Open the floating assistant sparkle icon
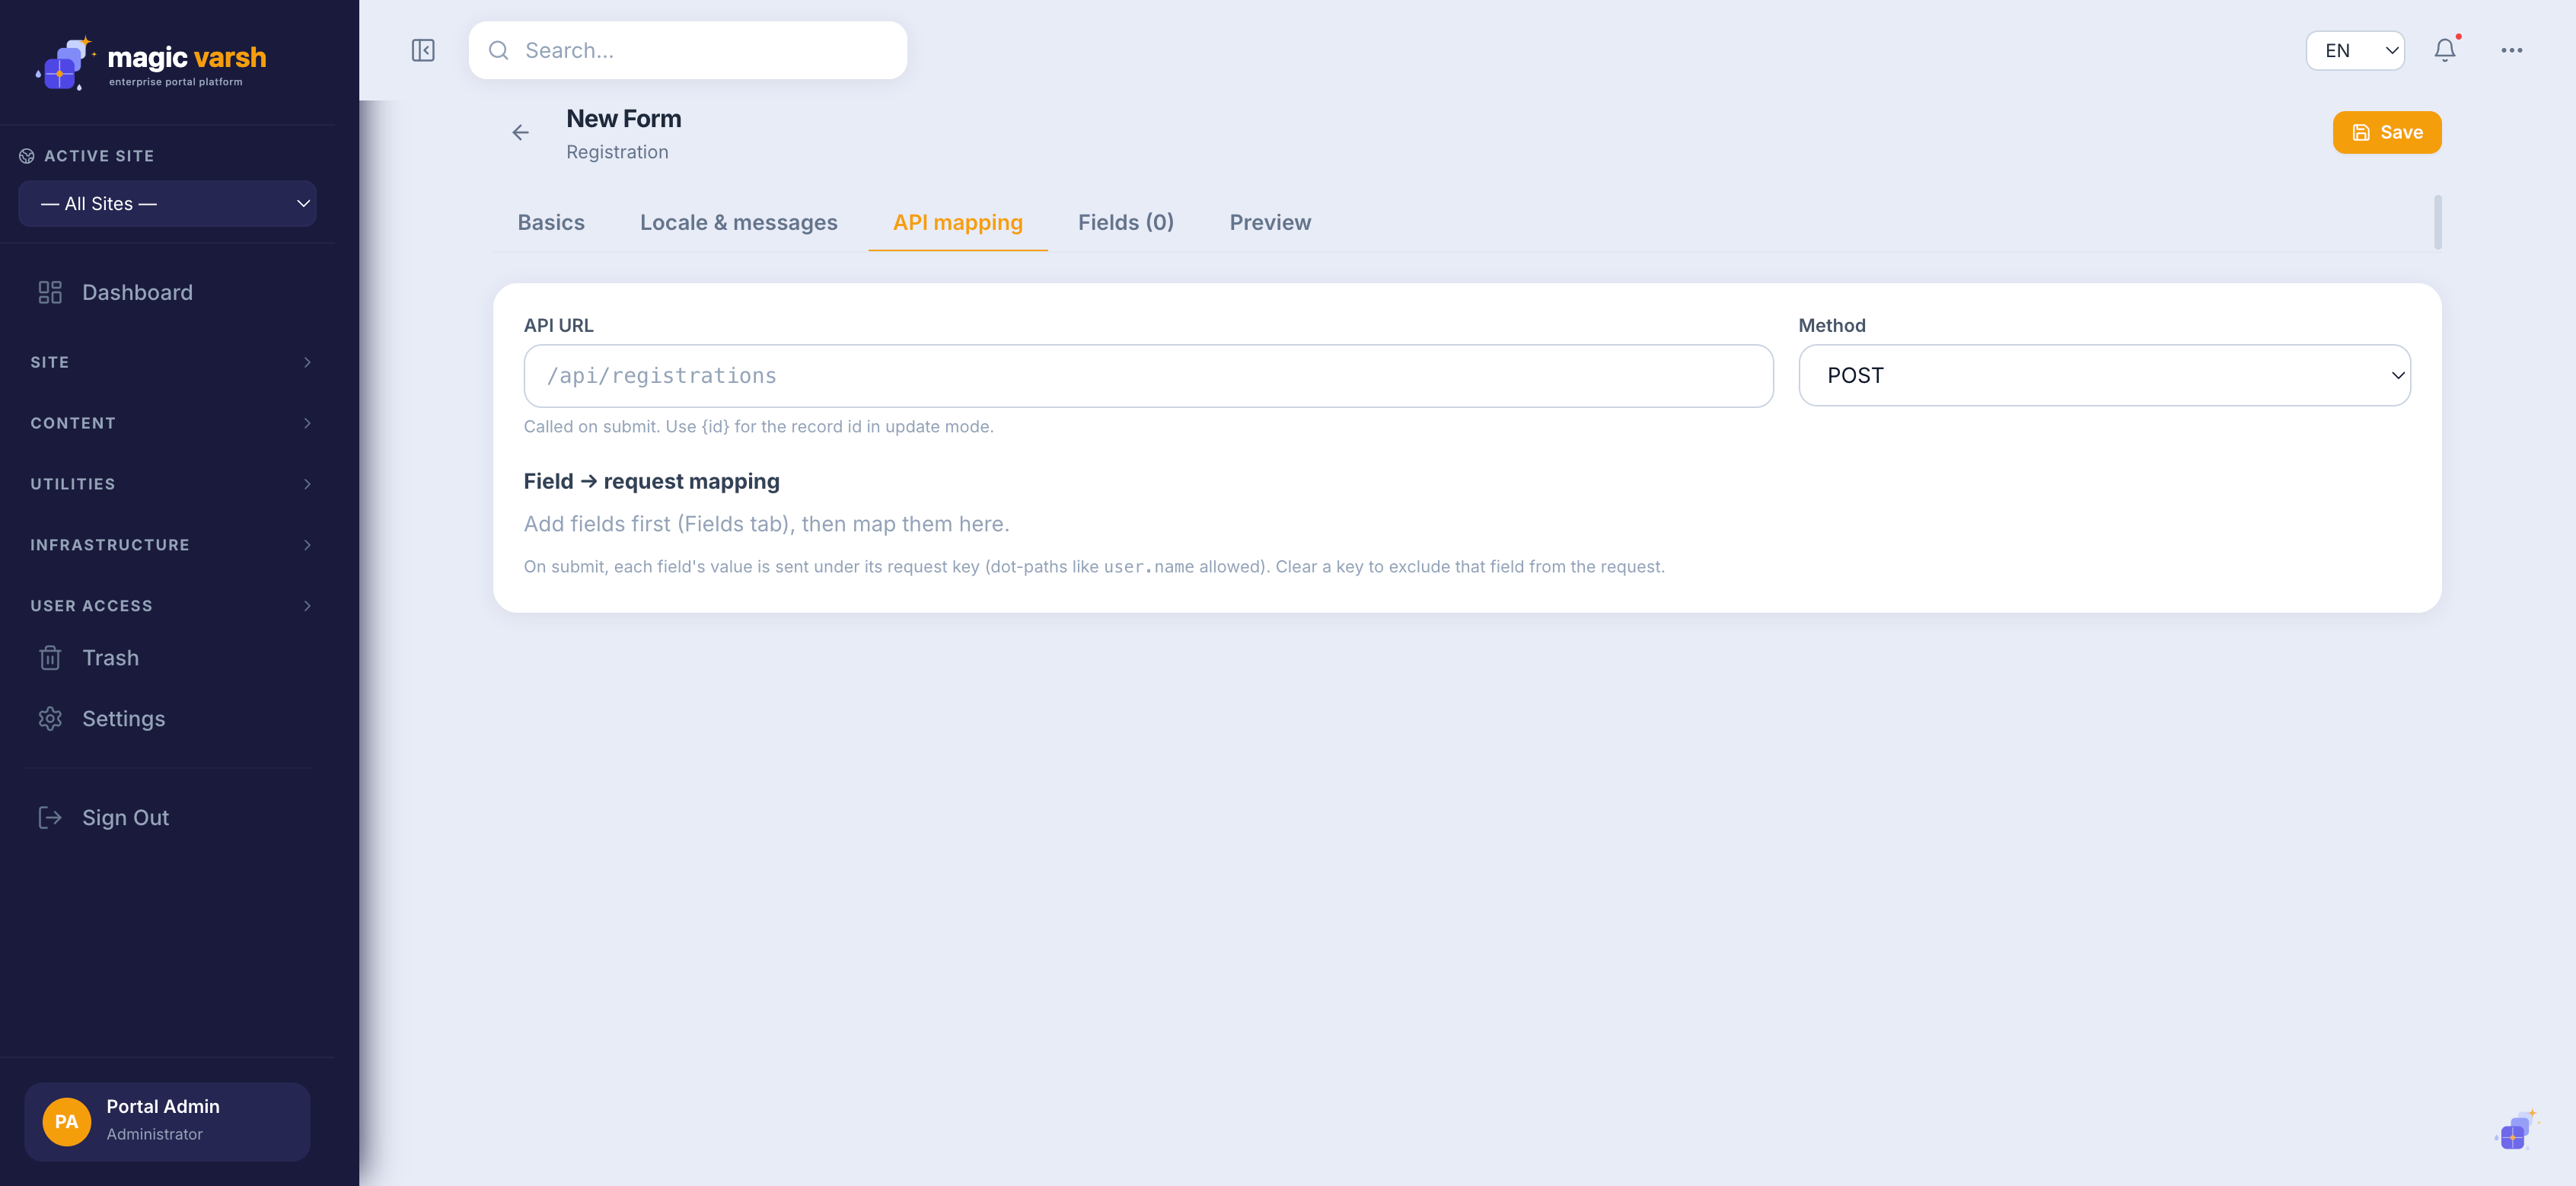The width and height of the screenshot is (2576, 1186). tap(2516, 1130)
